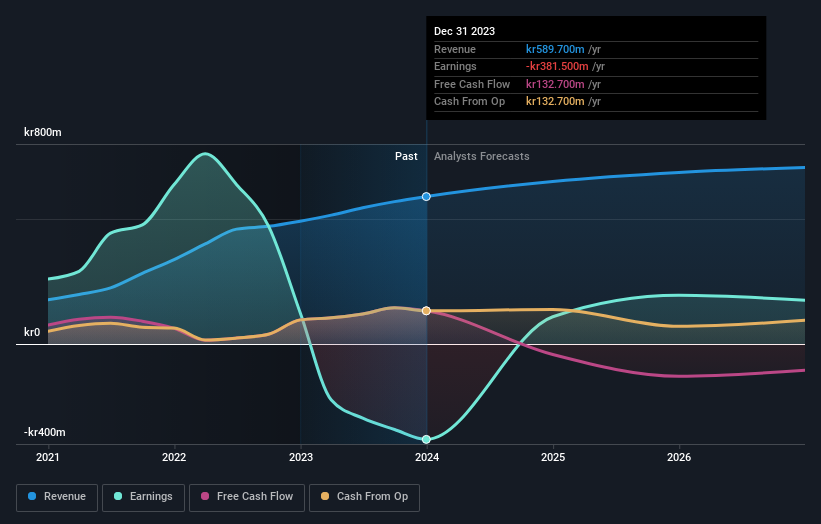Click the kr800m y-axis label
Image resolution: width=821 pixels, height=524 pixels.
tap(42, 132)
